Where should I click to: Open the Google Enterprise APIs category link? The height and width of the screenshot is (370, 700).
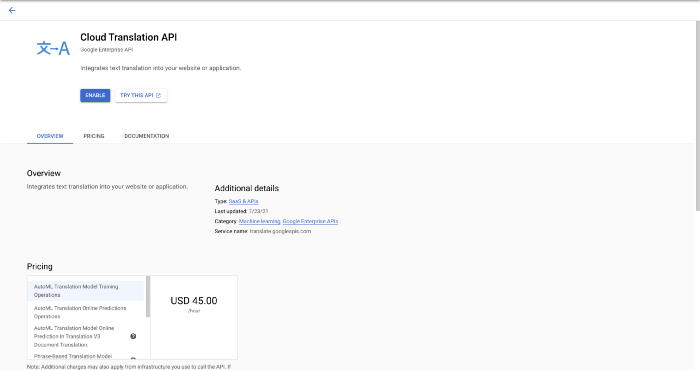coord(310,221)
